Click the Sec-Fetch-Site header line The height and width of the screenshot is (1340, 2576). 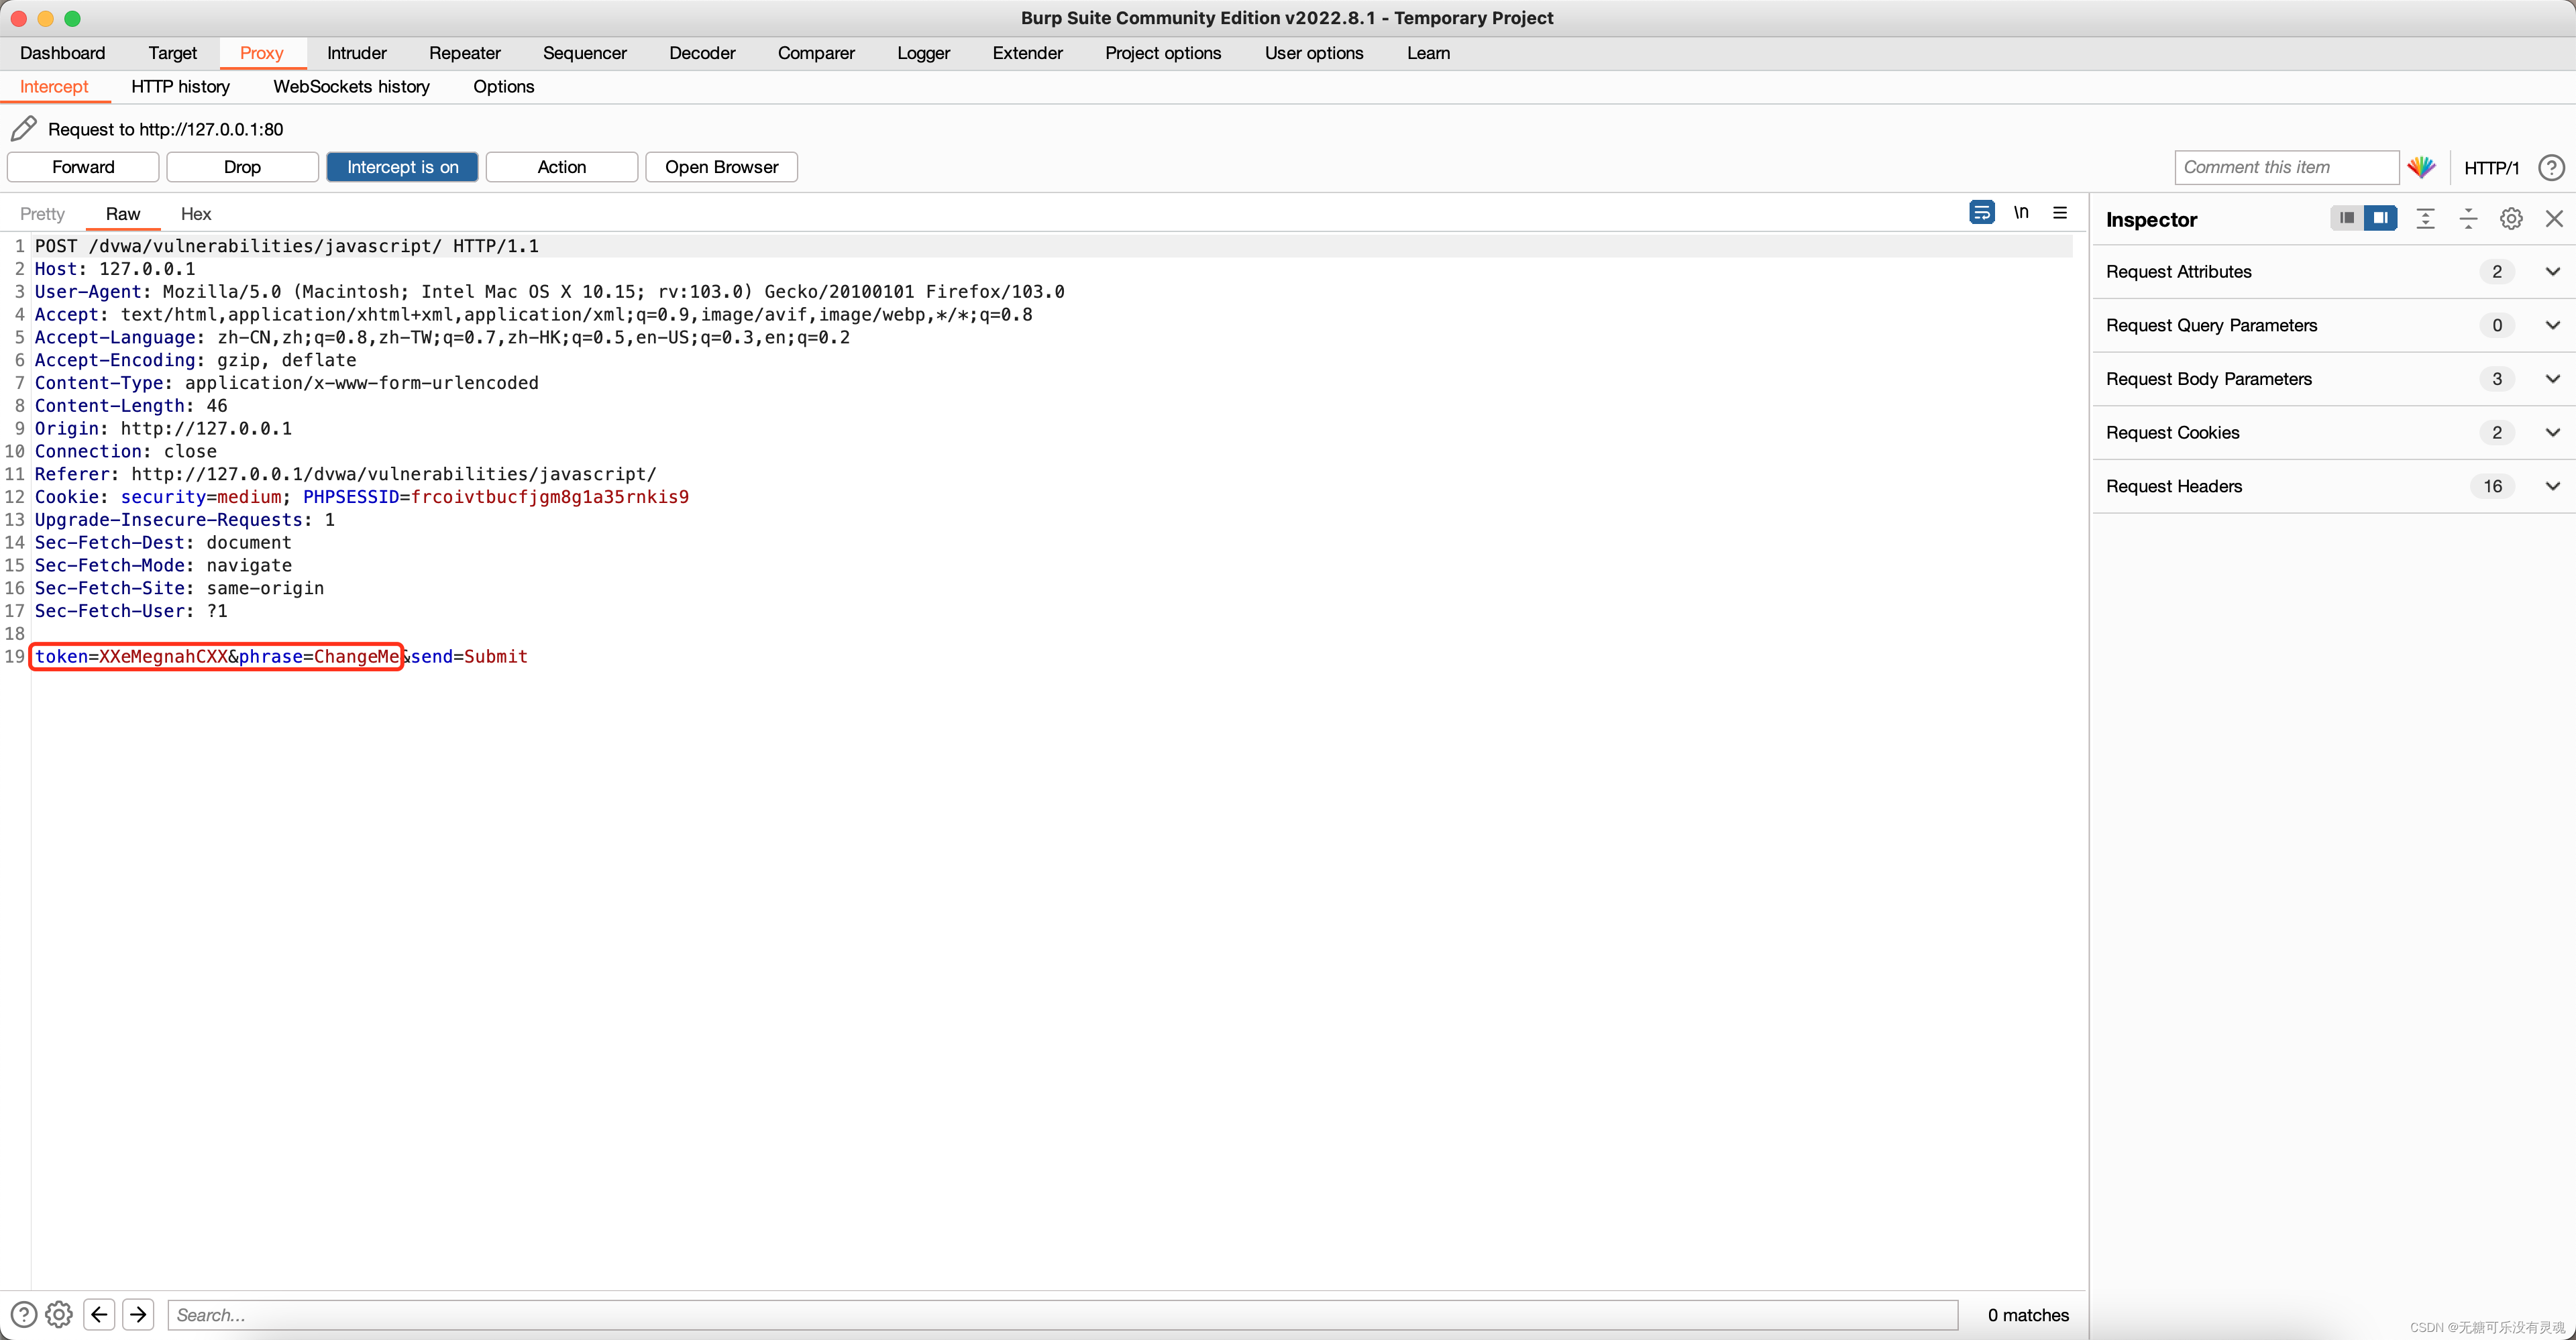[180, 588]
